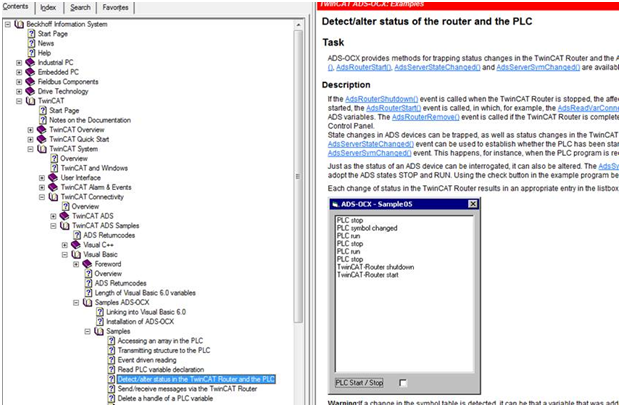This screenshot has height=407, width=621.
Task: Click the Foreword closed book icon
Action: [x=88, y=264]
